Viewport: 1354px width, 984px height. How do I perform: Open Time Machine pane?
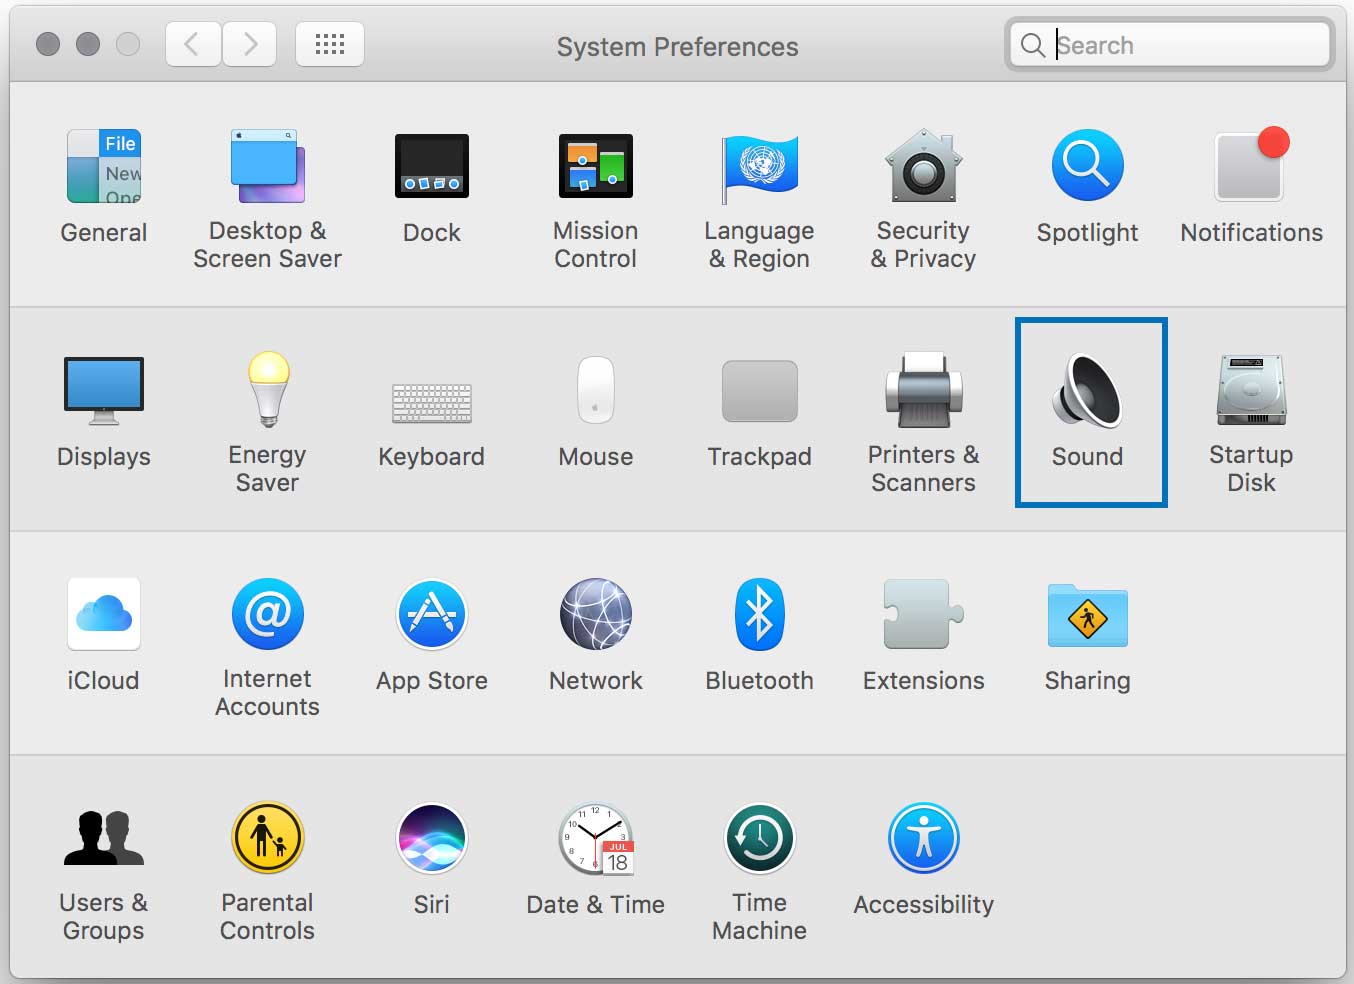pyautogui.click(x=759, y=871)
